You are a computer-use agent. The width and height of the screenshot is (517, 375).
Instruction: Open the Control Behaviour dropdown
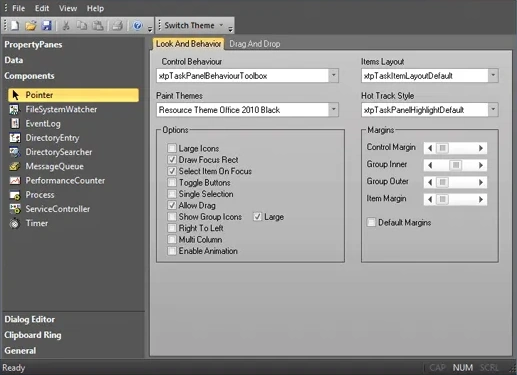(334, 76)
